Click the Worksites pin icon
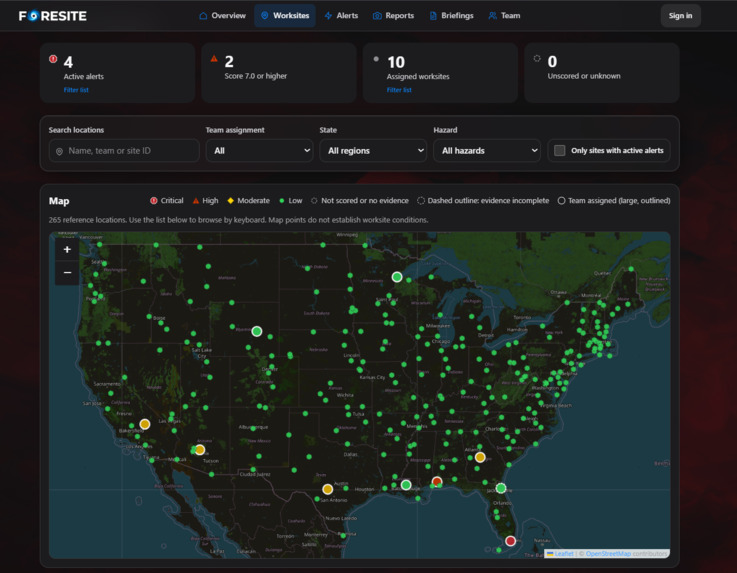 point(265,16)
